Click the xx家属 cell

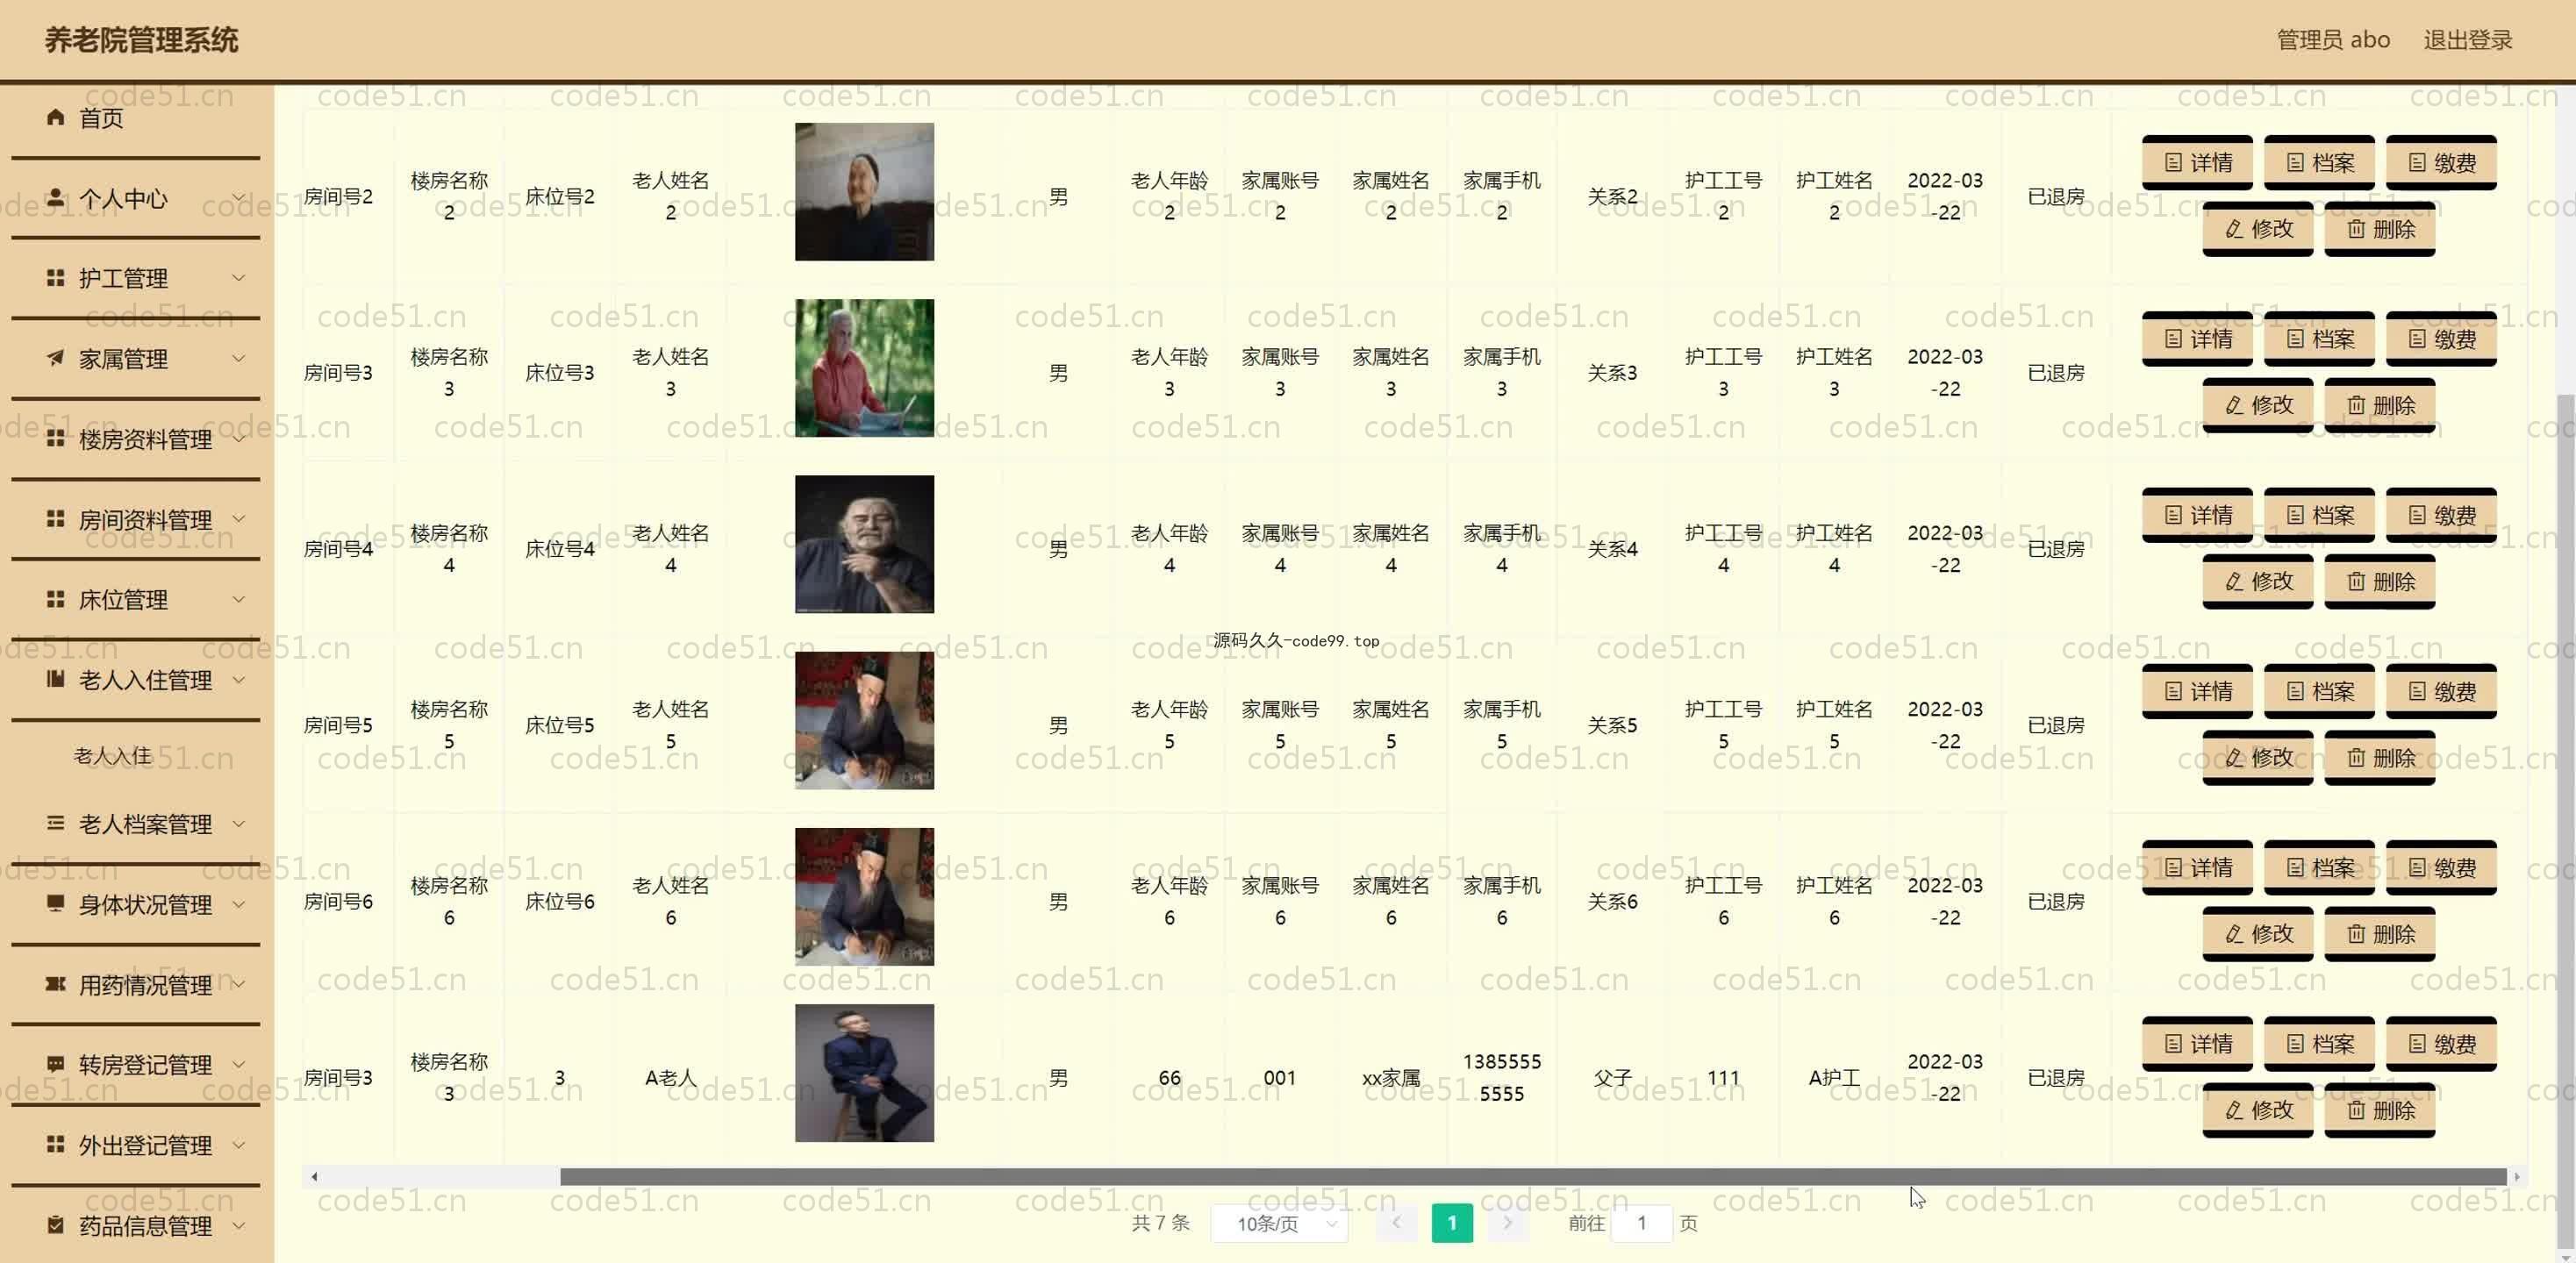click(x=1391, y=1078)
